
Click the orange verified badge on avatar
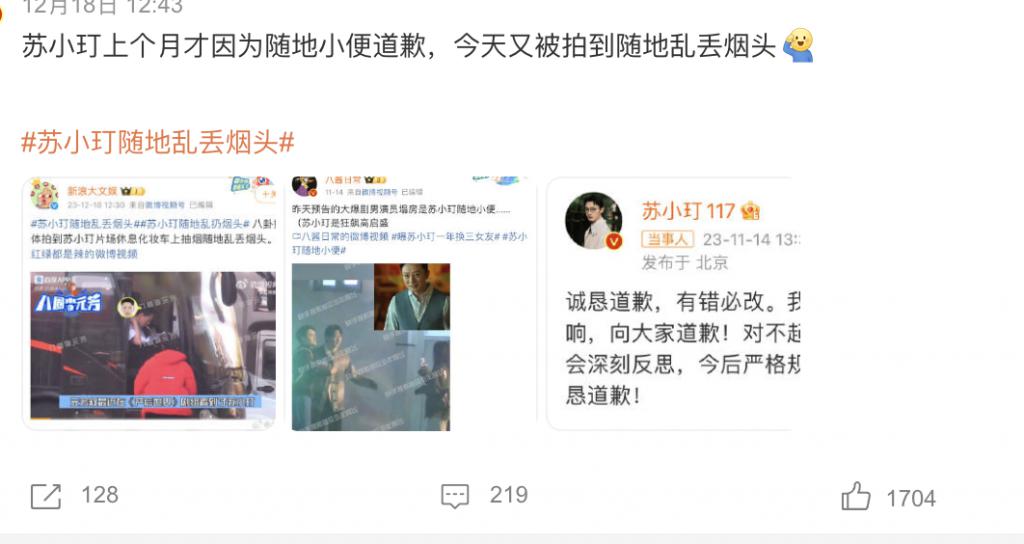point(614,242)
